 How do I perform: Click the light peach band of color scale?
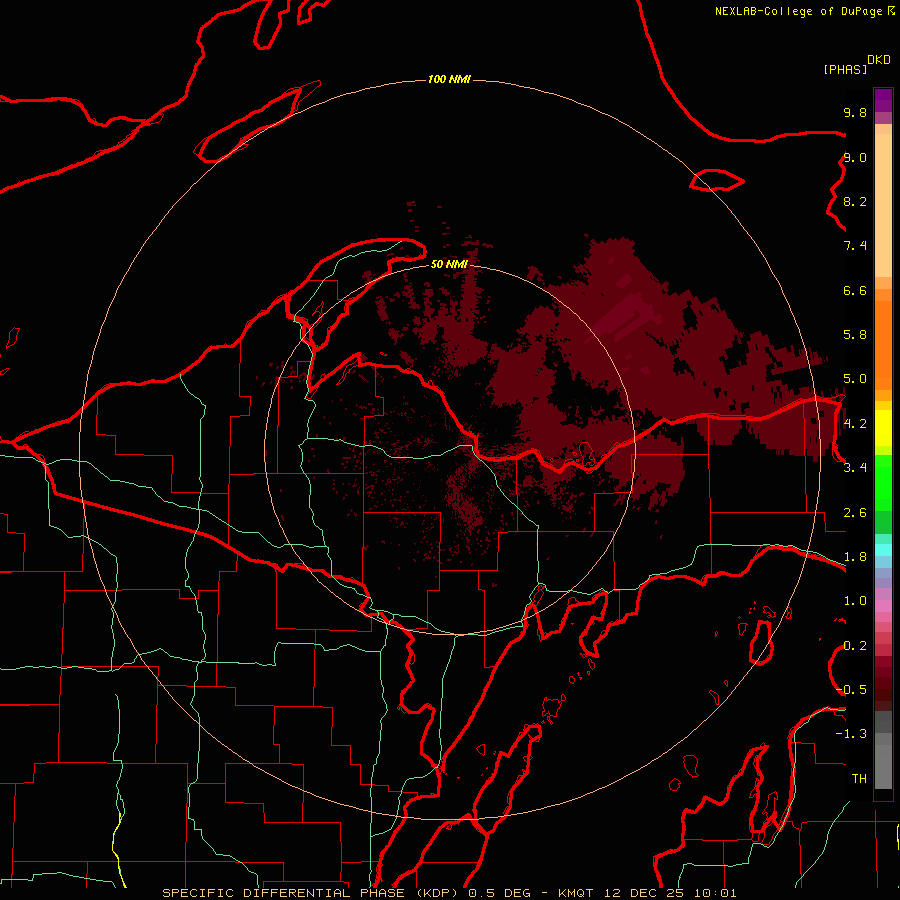(x=883, y=205)
